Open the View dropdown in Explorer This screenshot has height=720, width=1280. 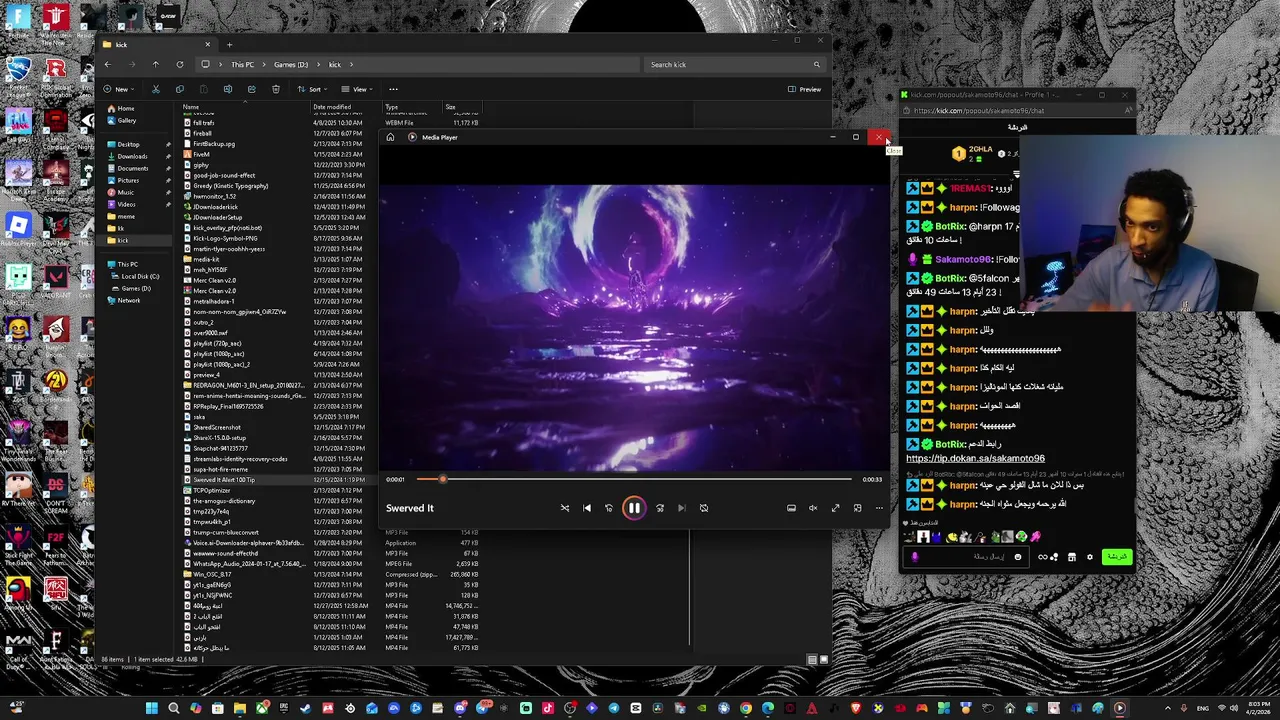coord(358,89)
